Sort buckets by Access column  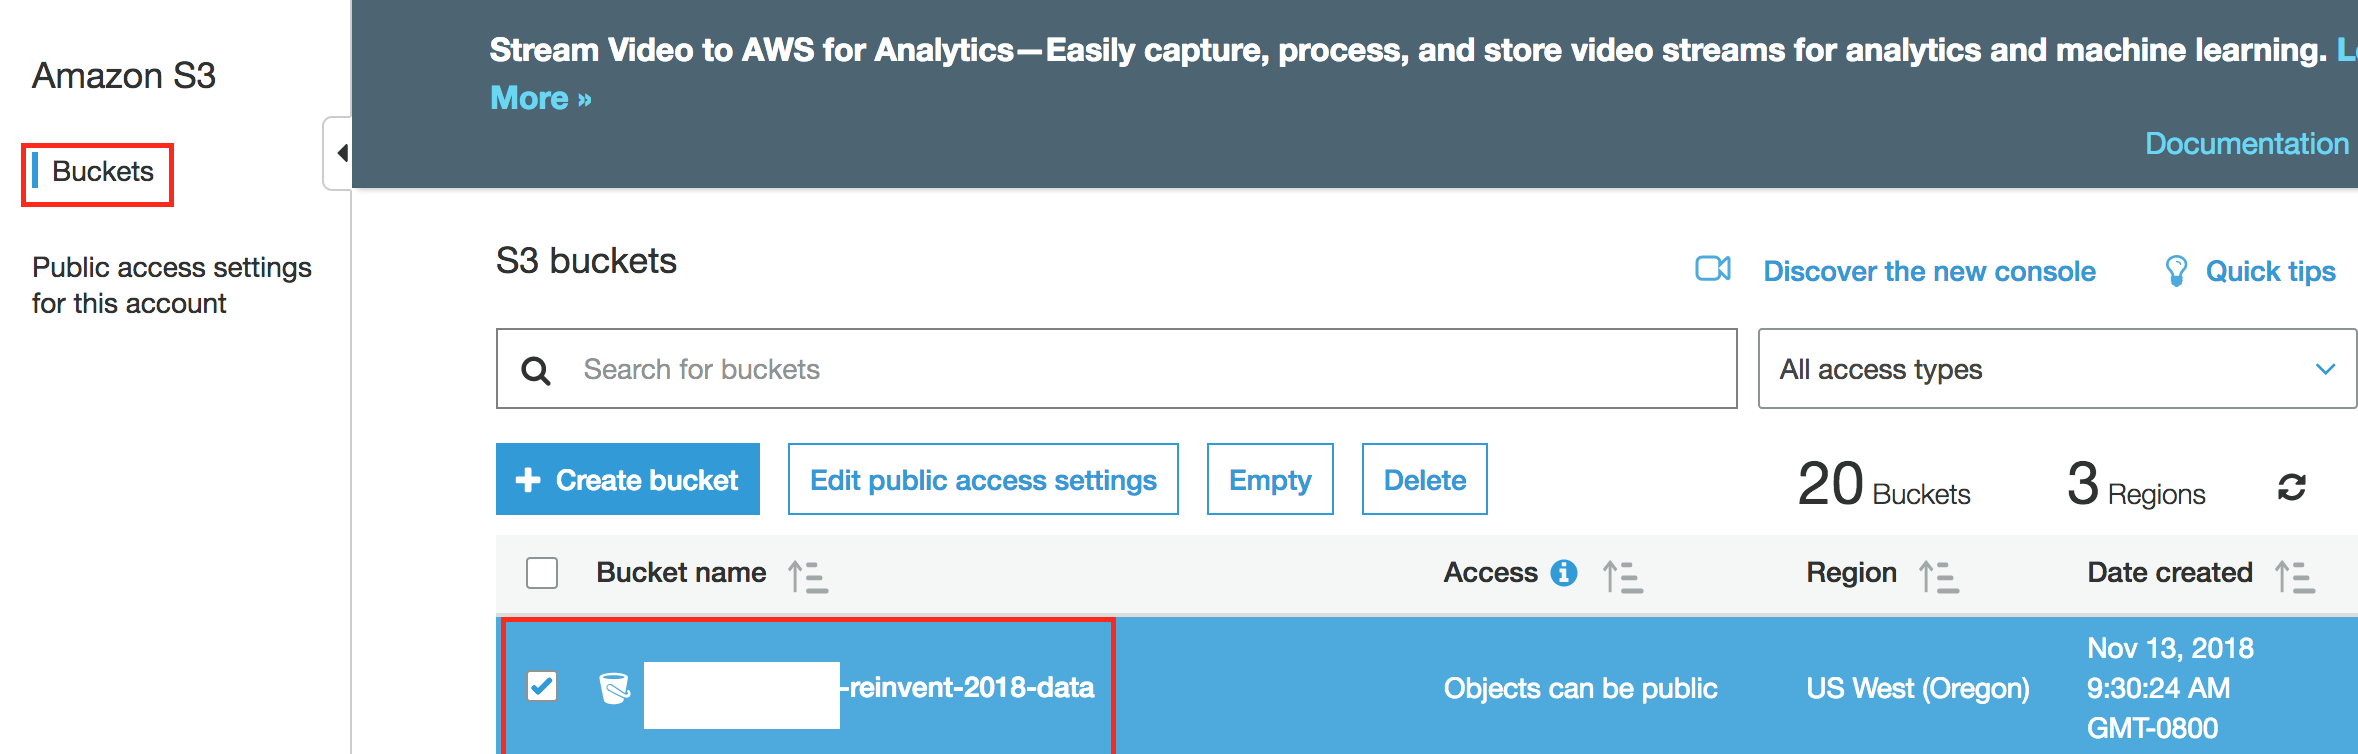(1622, 577)
